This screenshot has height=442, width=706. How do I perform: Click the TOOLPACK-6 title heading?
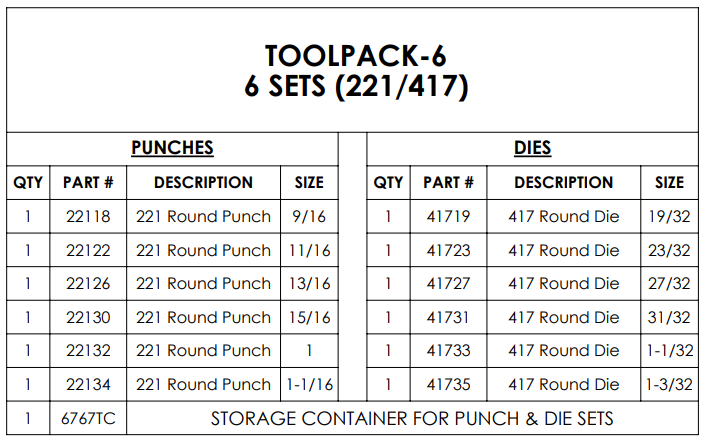pos(356,56)
